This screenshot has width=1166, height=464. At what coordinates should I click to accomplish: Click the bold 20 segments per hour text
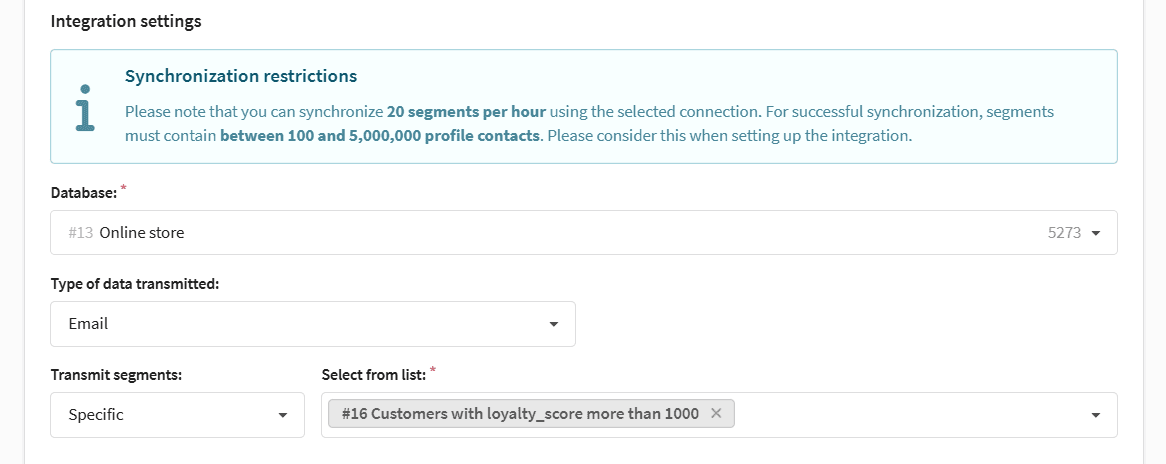(466, 112)
